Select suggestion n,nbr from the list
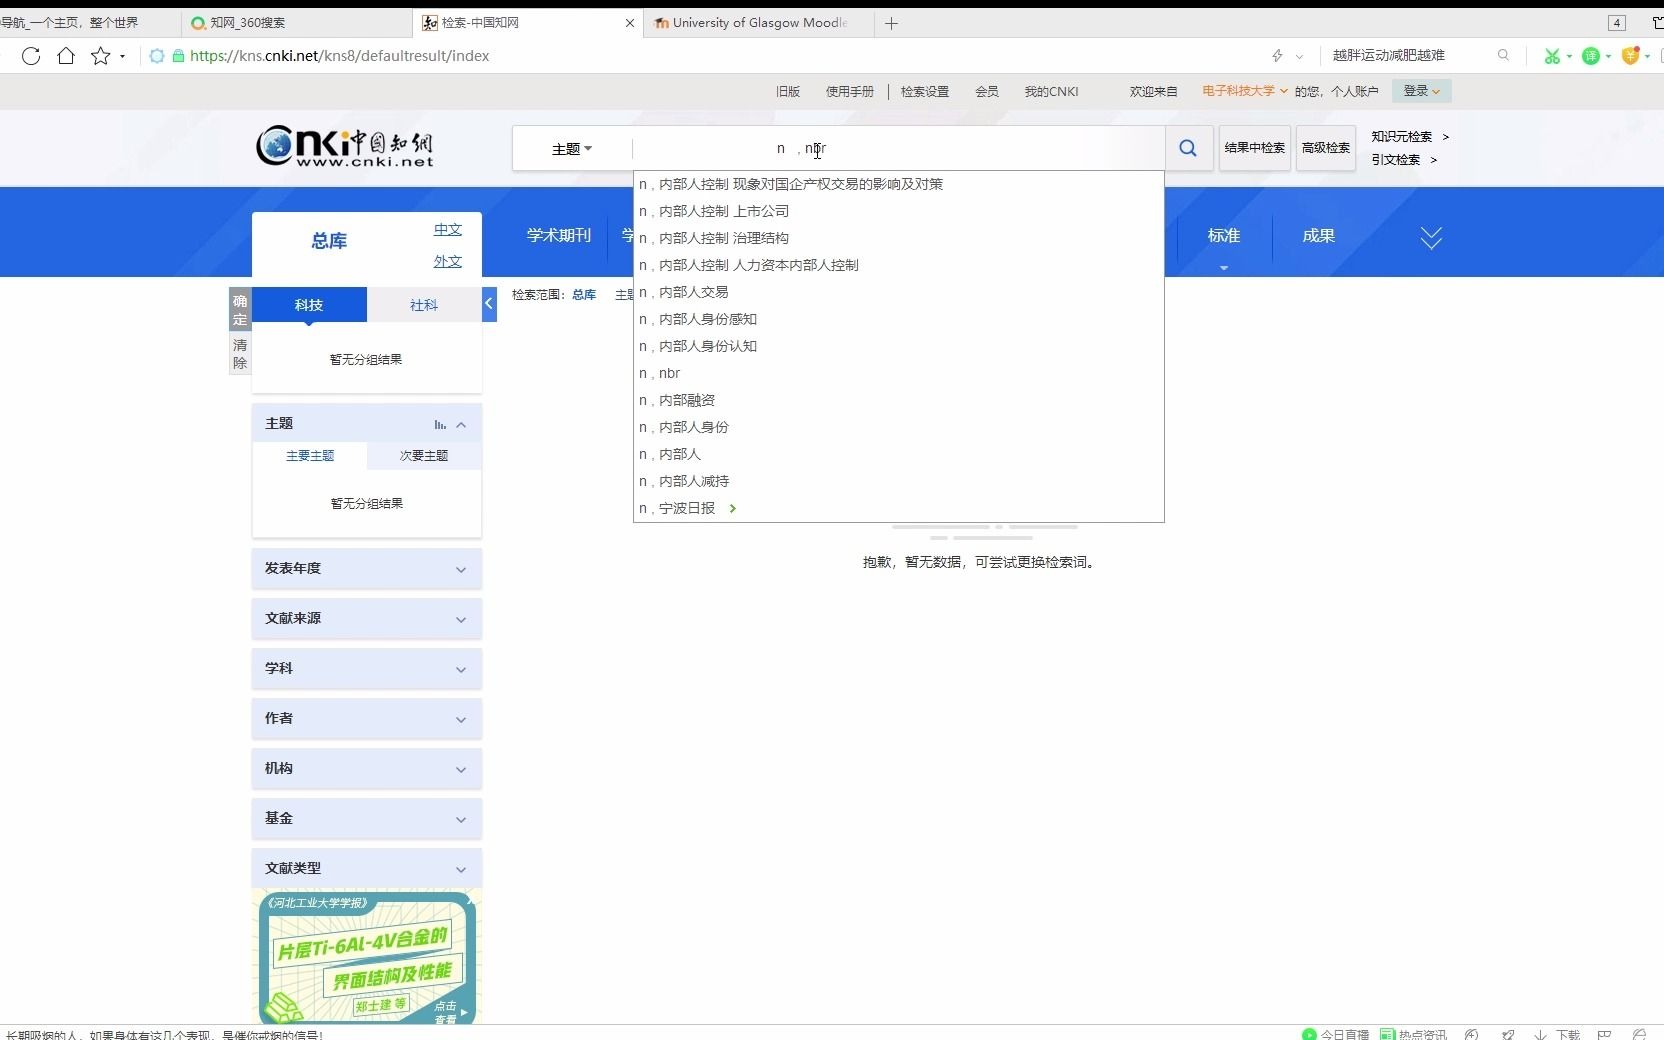1664x1040 pixels. (x=660, y=373)
